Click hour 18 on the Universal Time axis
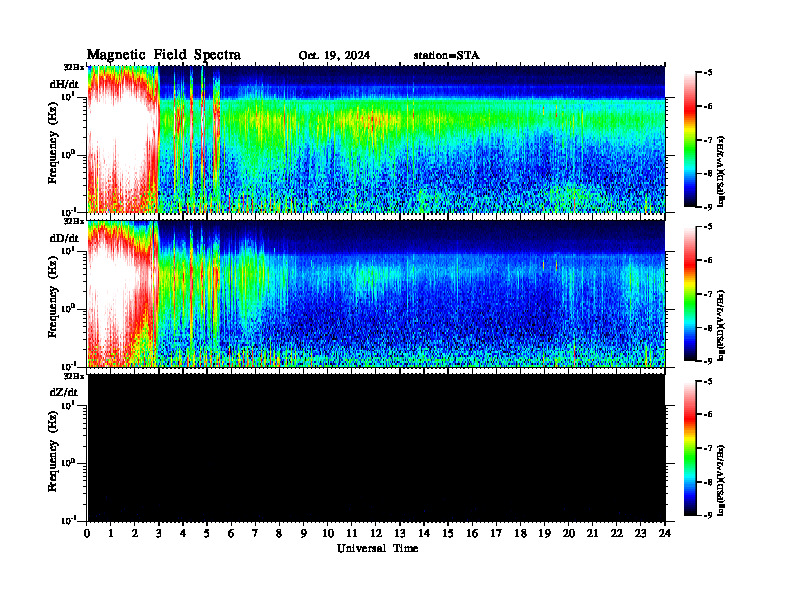This screenshot has width=792, height=612. pos(520,533)
